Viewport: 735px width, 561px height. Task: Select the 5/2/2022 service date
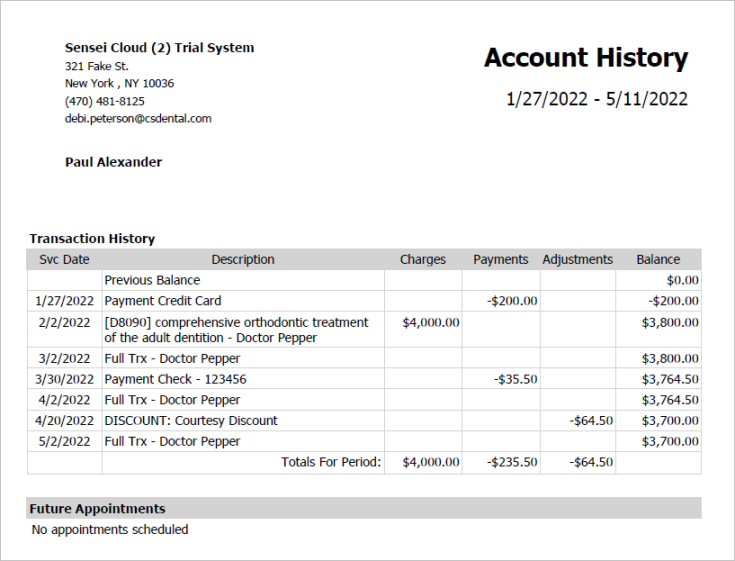(x=64, y=441)
